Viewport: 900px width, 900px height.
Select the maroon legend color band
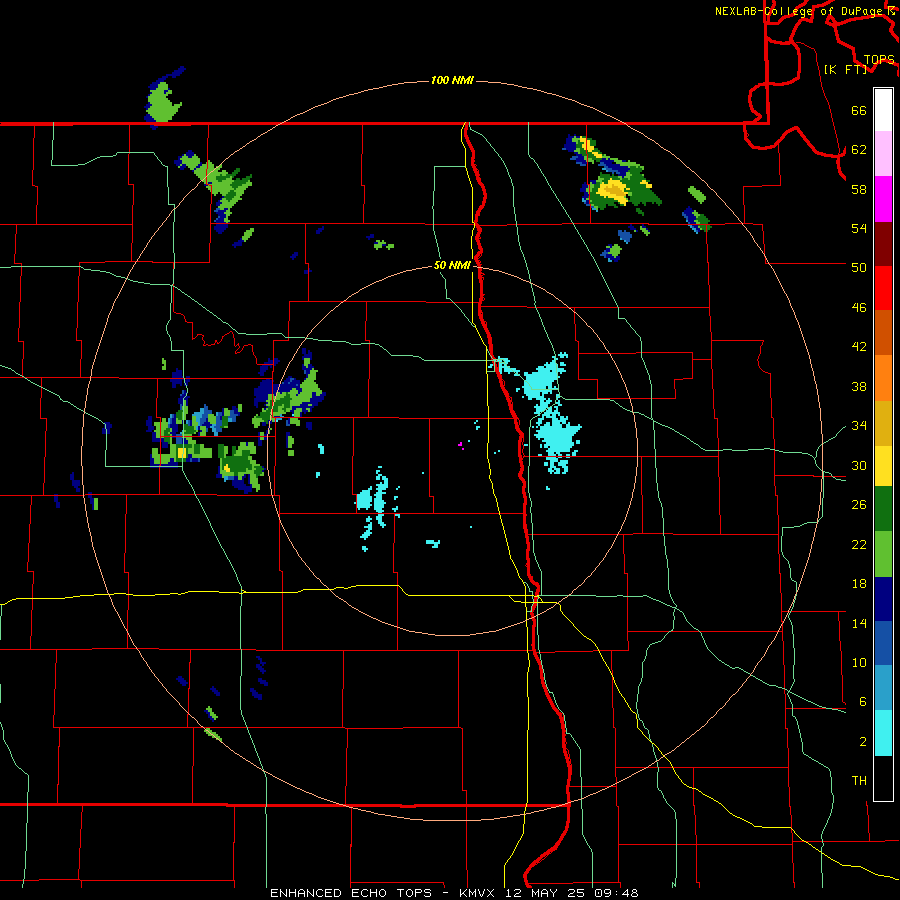[x=883, y=243]
